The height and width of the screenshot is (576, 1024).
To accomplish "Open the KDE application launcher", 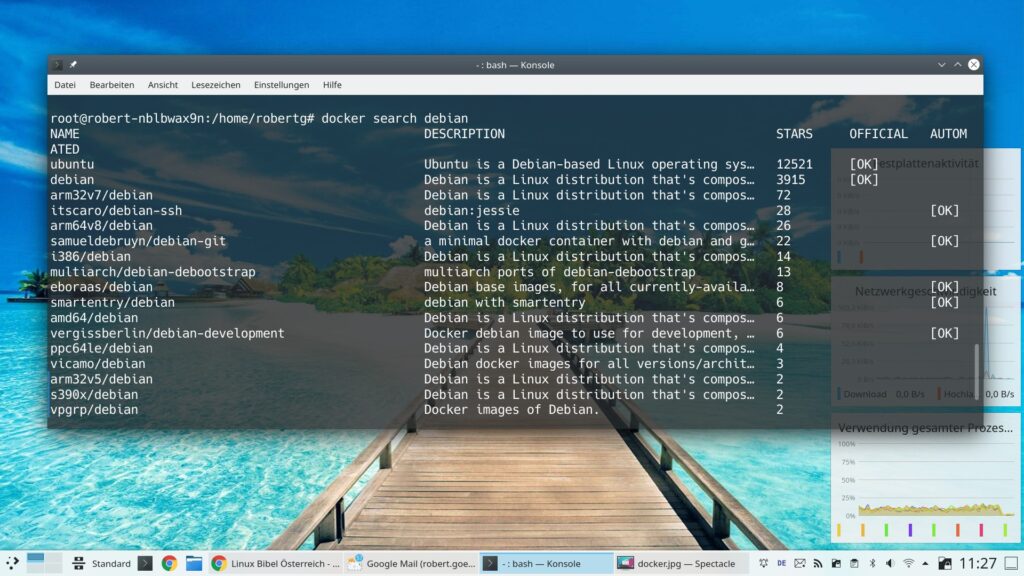I will (12, 563).
